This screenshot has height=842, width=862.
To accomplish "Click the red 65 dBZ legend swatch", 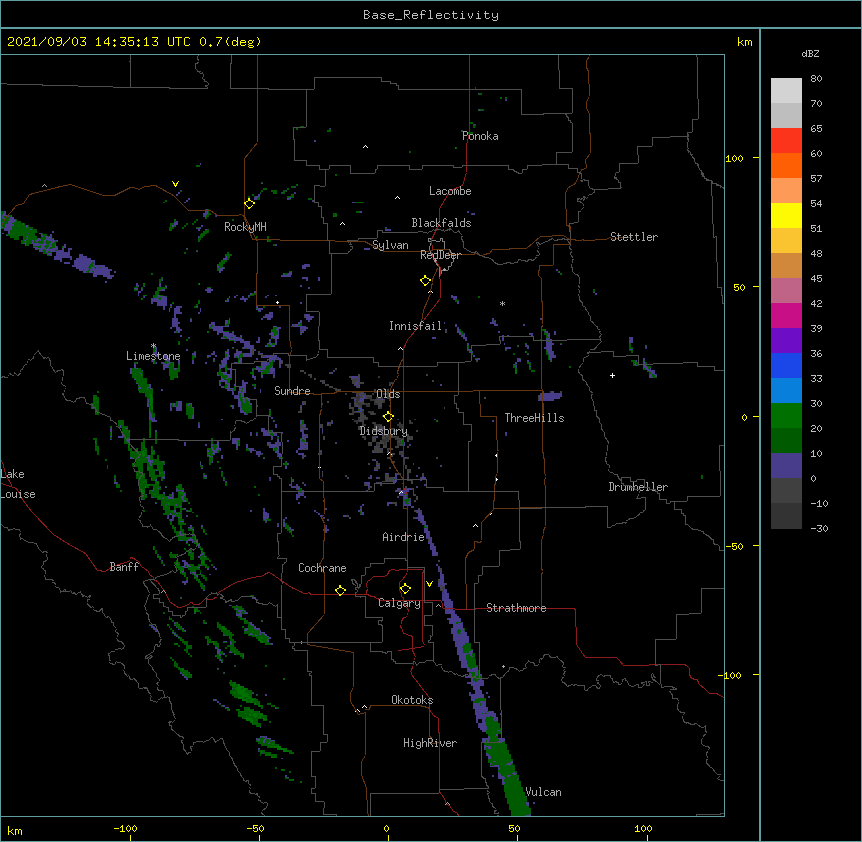I will coord(786,140).
